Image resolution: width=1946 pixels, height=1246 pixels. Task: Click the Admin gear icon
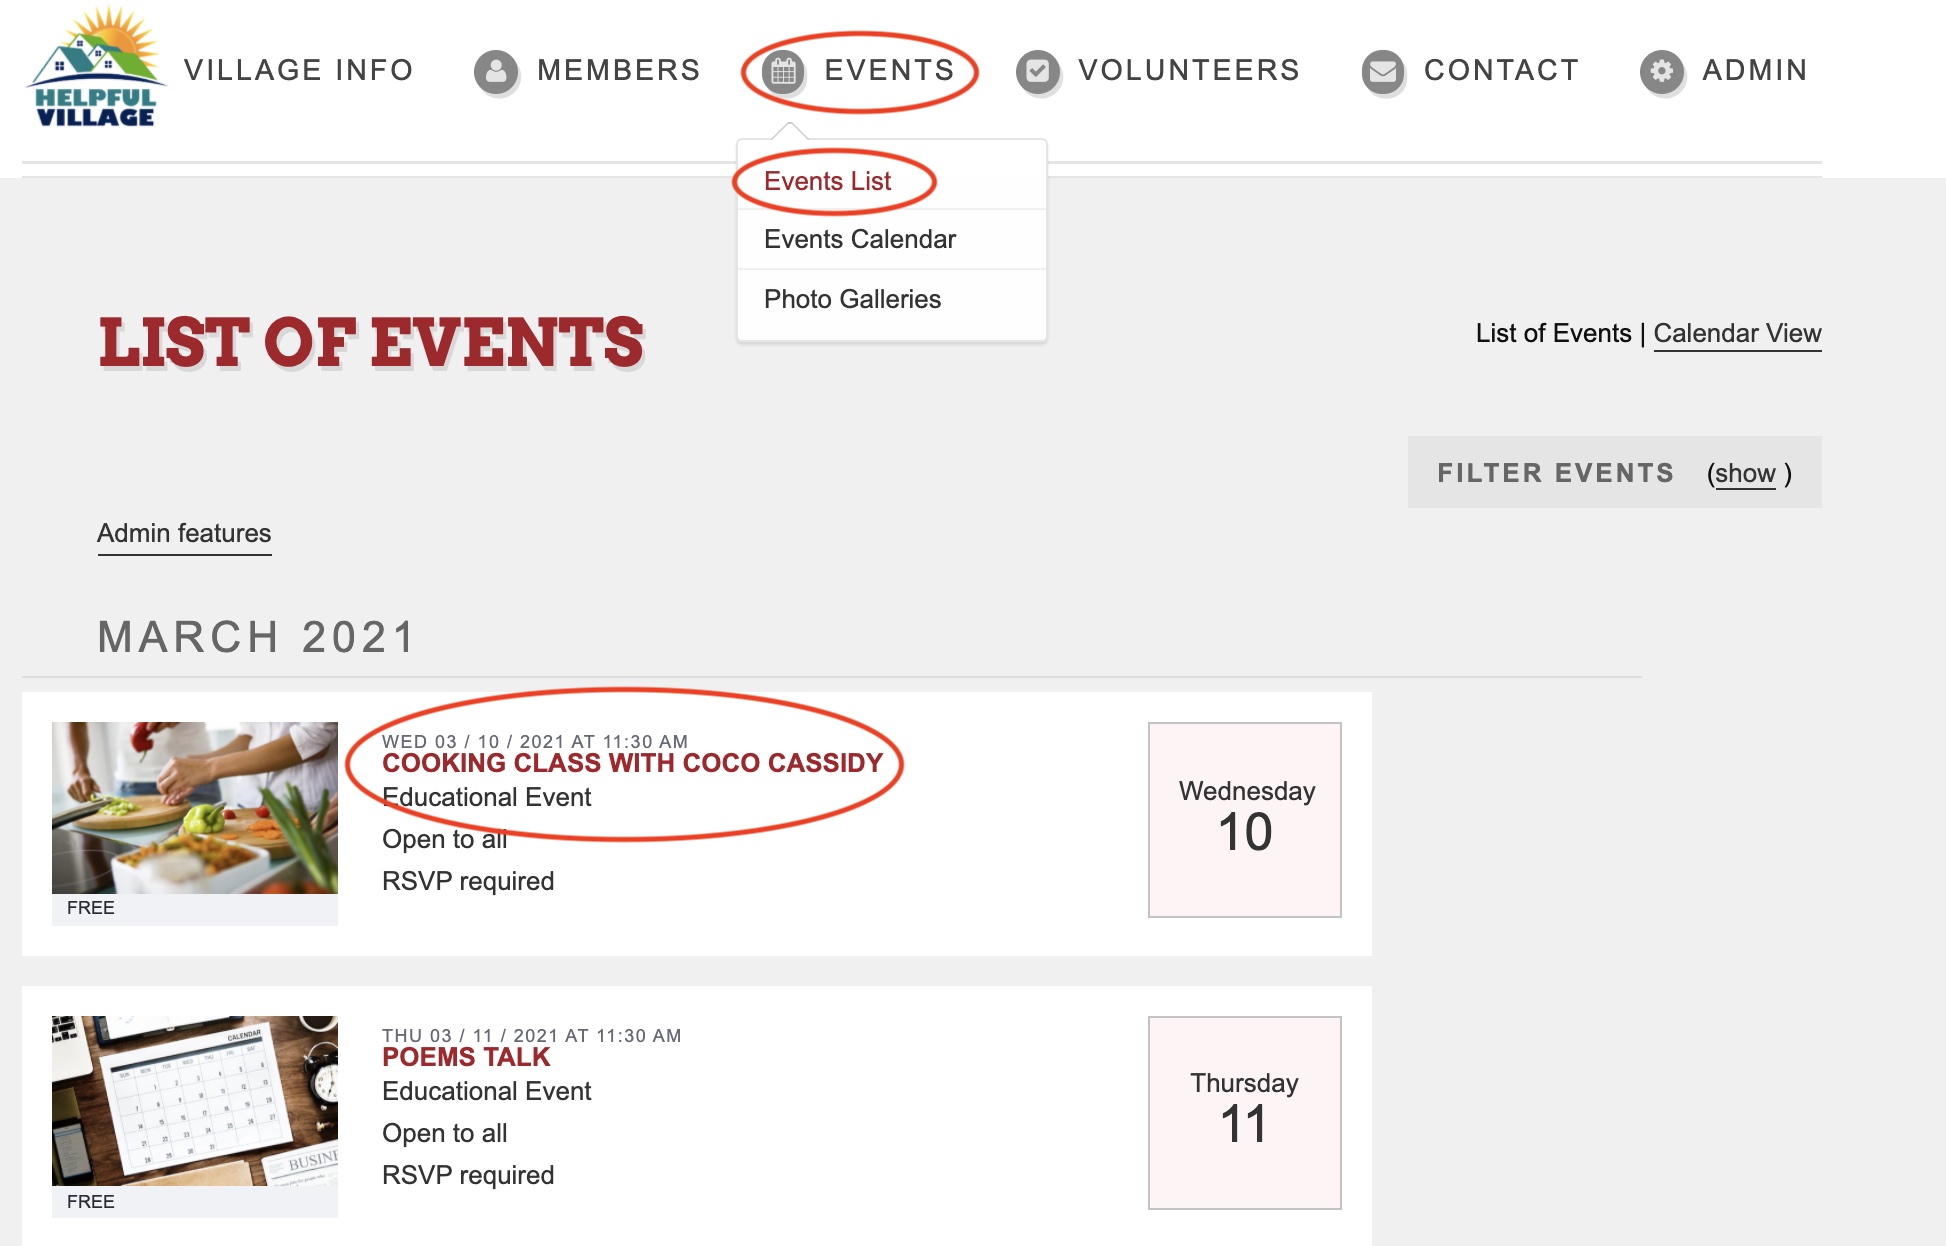click(1662, 72)
